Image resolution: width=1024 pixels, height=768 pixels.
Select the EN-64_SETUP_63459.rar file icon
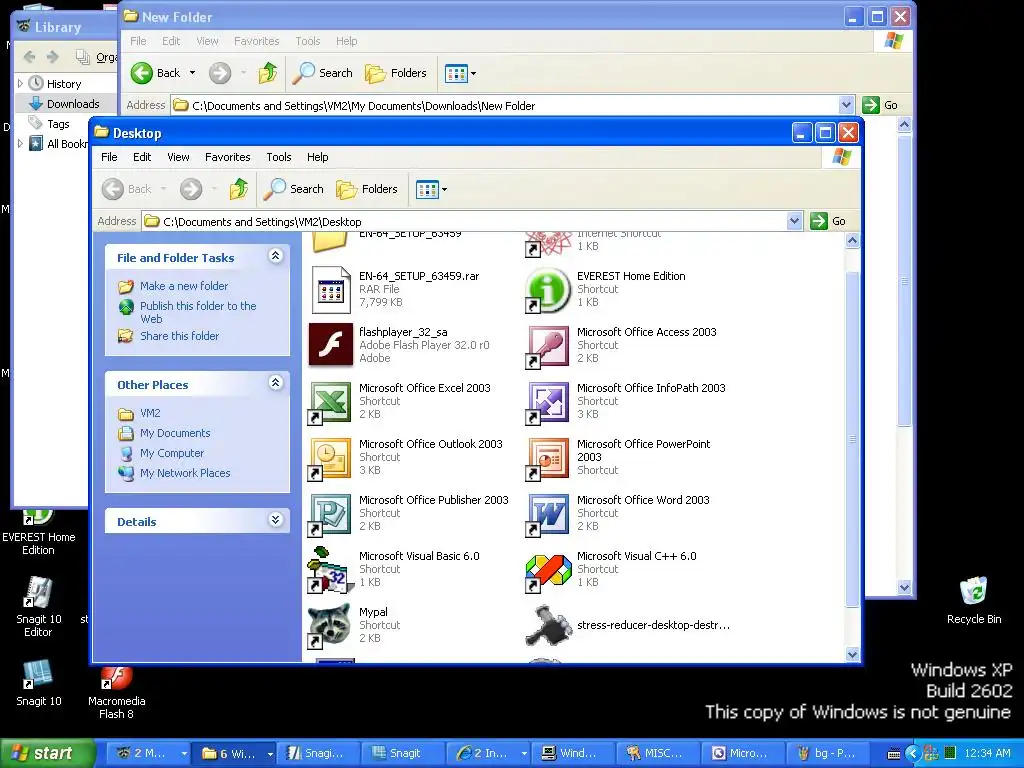coord(330,289)
